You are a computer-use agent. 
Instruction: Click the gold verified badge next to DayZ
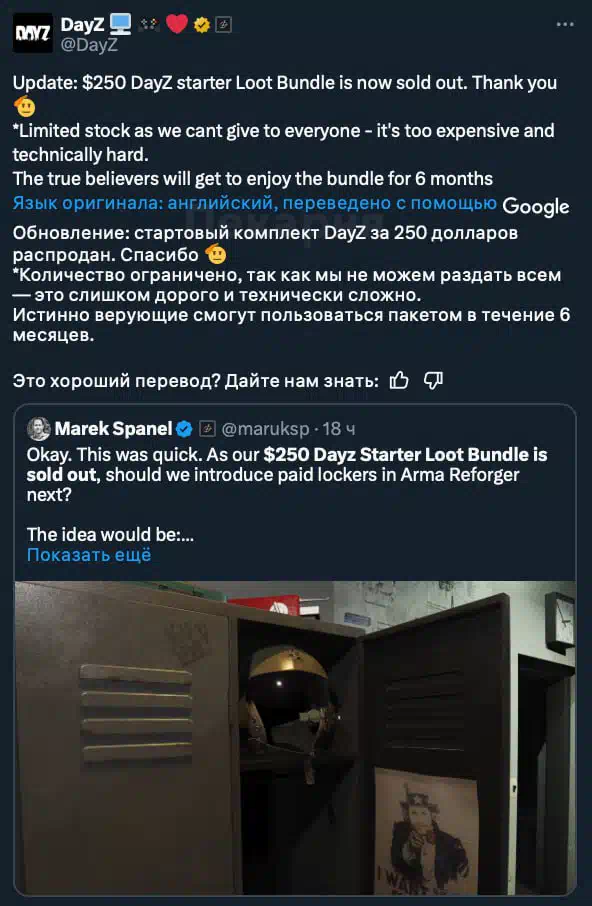point(202,24)
